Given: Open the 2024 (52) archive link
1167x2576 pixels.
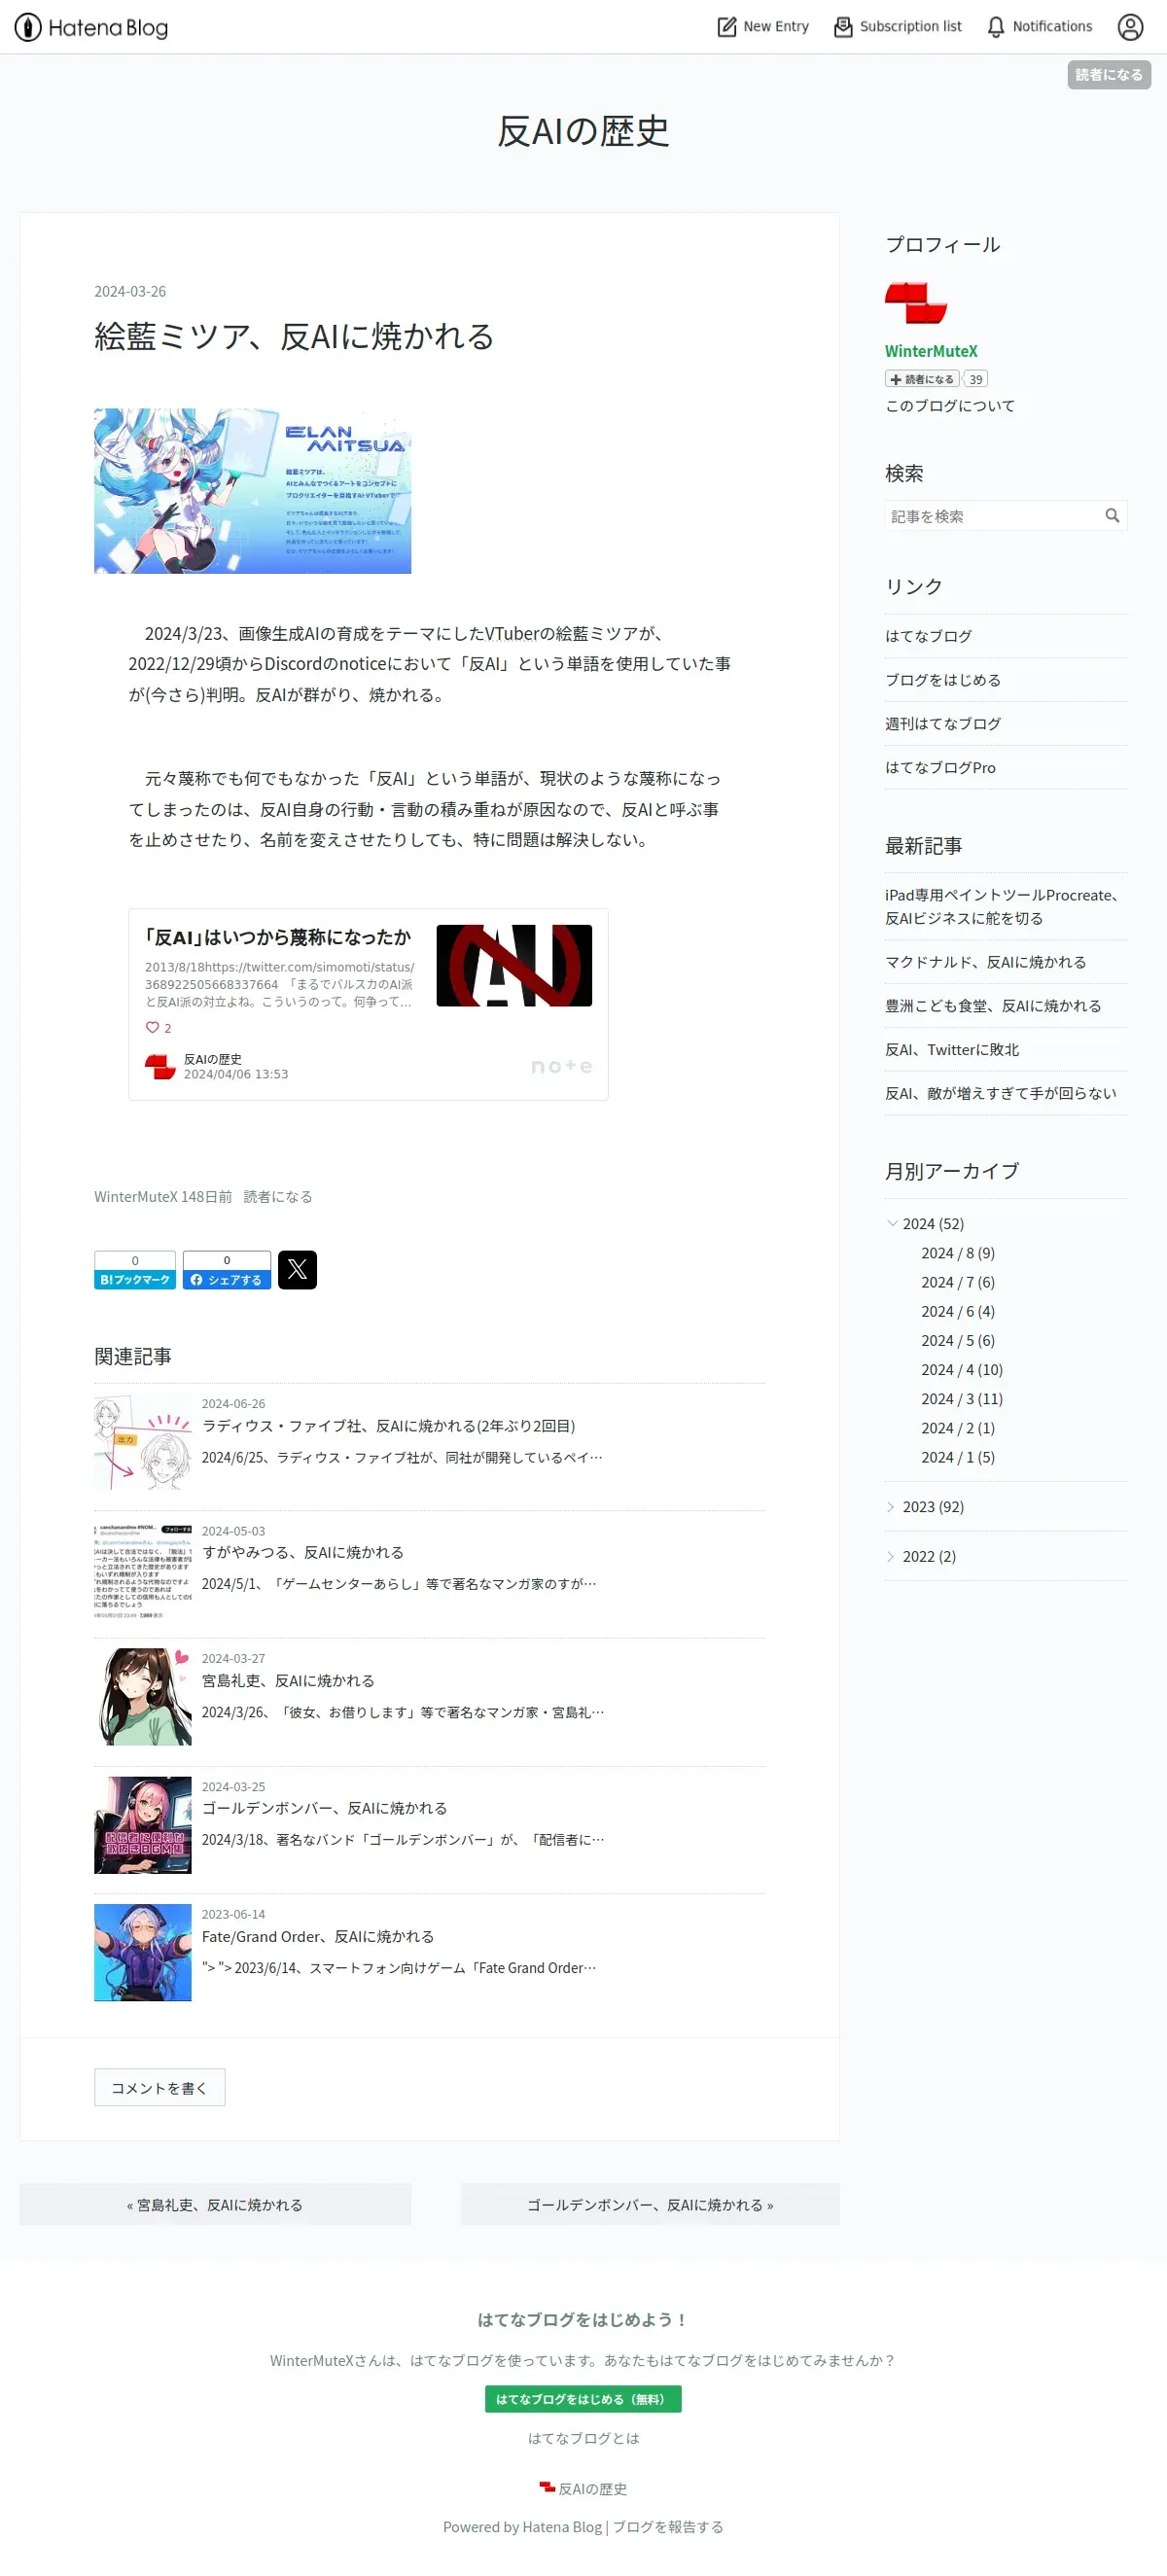Looking at the screenshot, I should click(x=932, y=1224).
